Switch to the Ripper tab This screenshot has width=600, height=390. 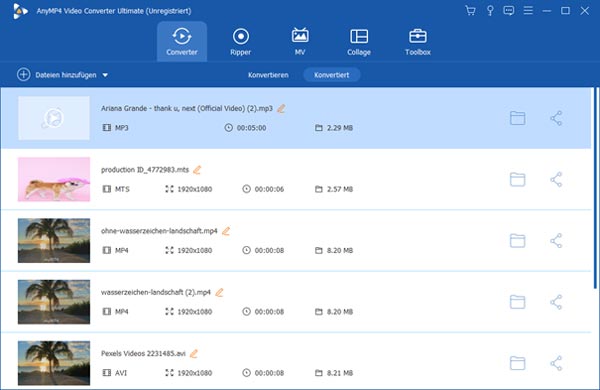241,42
